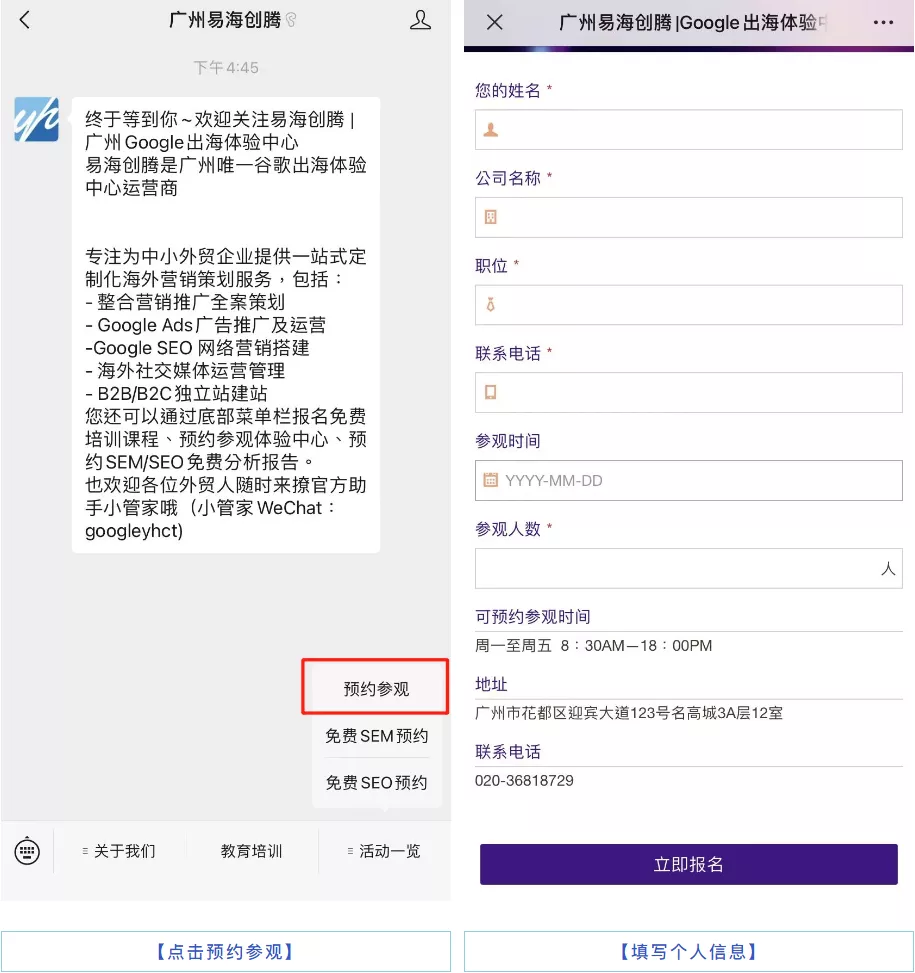
Task: Focus the 您的姓名 input field
Action: click(689, 130)
